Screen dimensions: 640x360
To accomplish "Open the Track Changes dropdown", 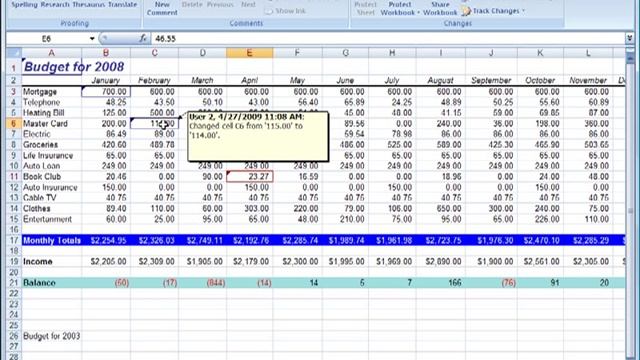I will pos(524,11).
